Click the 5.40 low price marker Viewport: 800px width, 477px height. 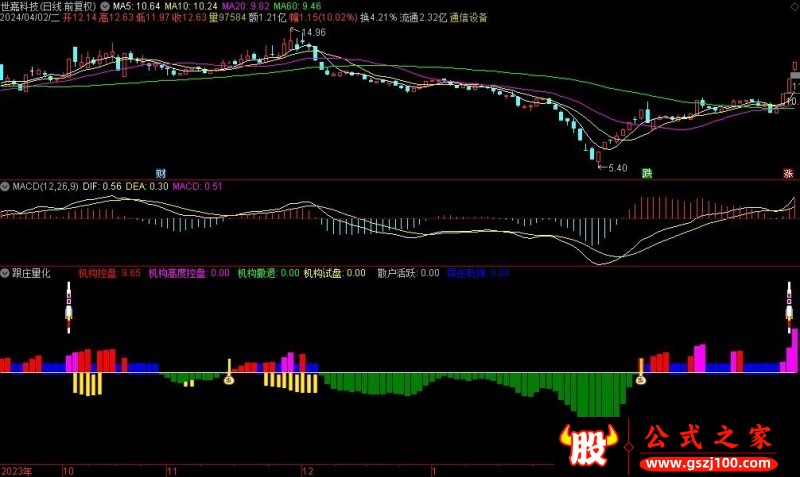(616, 168)
